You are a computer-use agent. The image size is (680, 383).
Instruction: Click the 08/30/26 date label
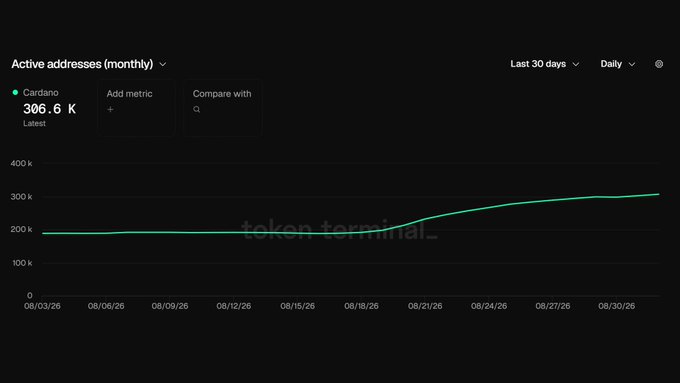tap(617, 306)
